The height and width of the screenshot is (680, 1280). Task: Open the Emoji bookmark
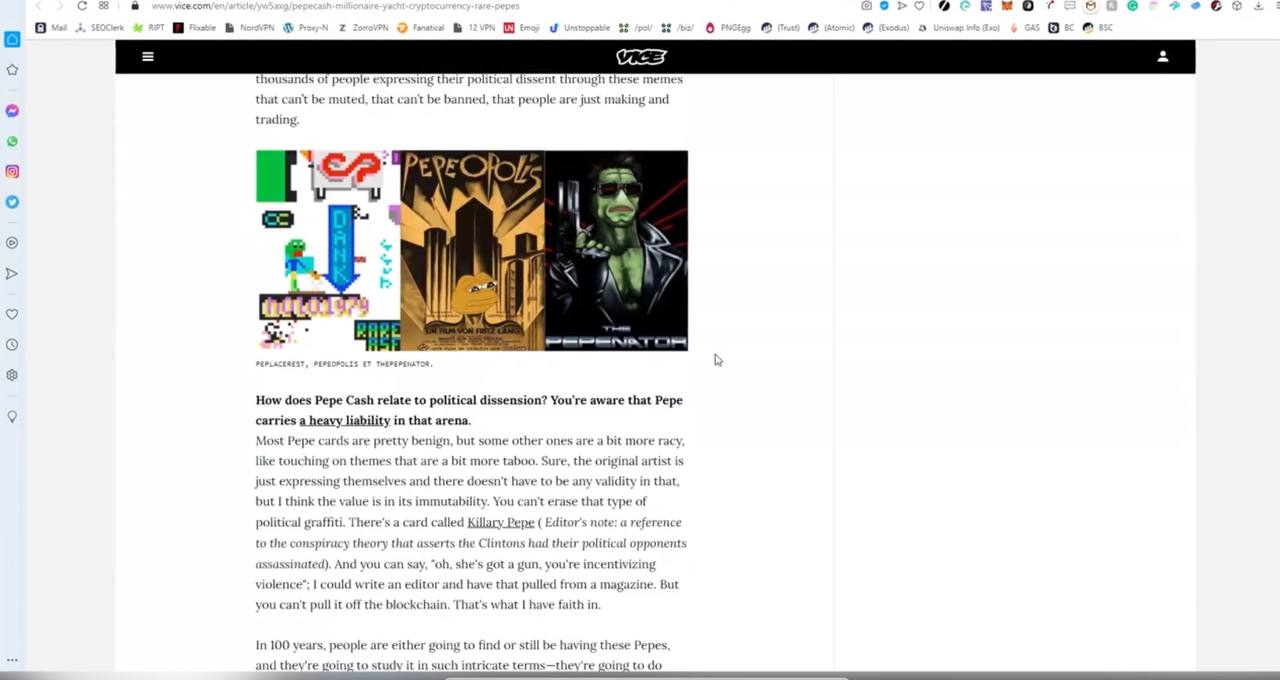pos(522,28)
